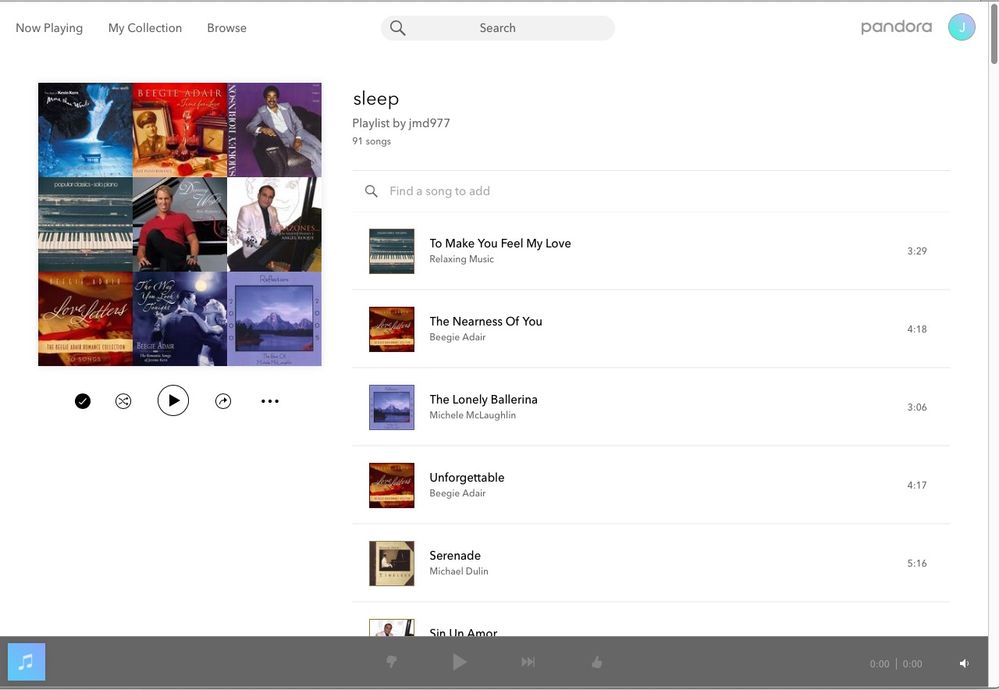Select song 'The Lonely Ballerina'
Viewport: 999px width, 690px height.
point(483,399)
